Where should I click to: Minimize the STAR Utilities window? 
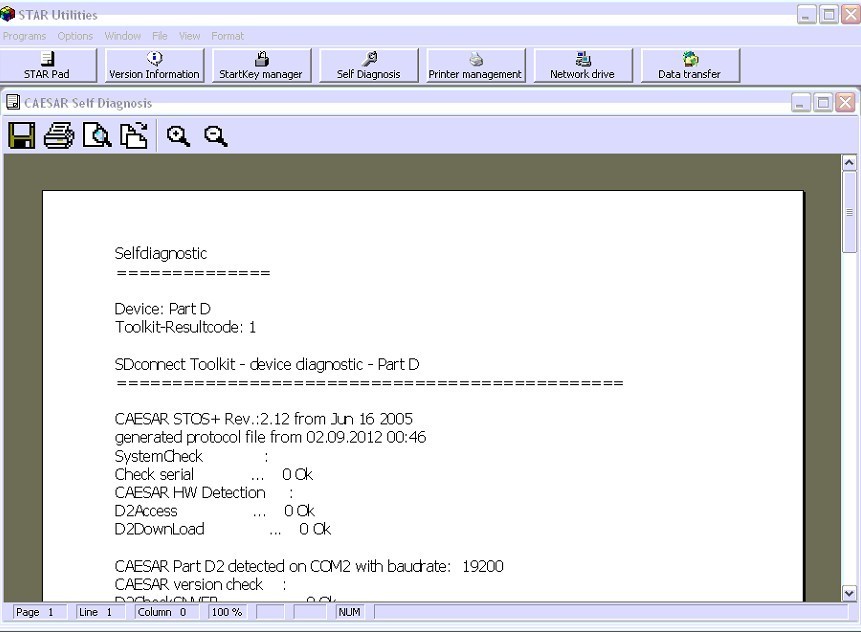point(806,15)
